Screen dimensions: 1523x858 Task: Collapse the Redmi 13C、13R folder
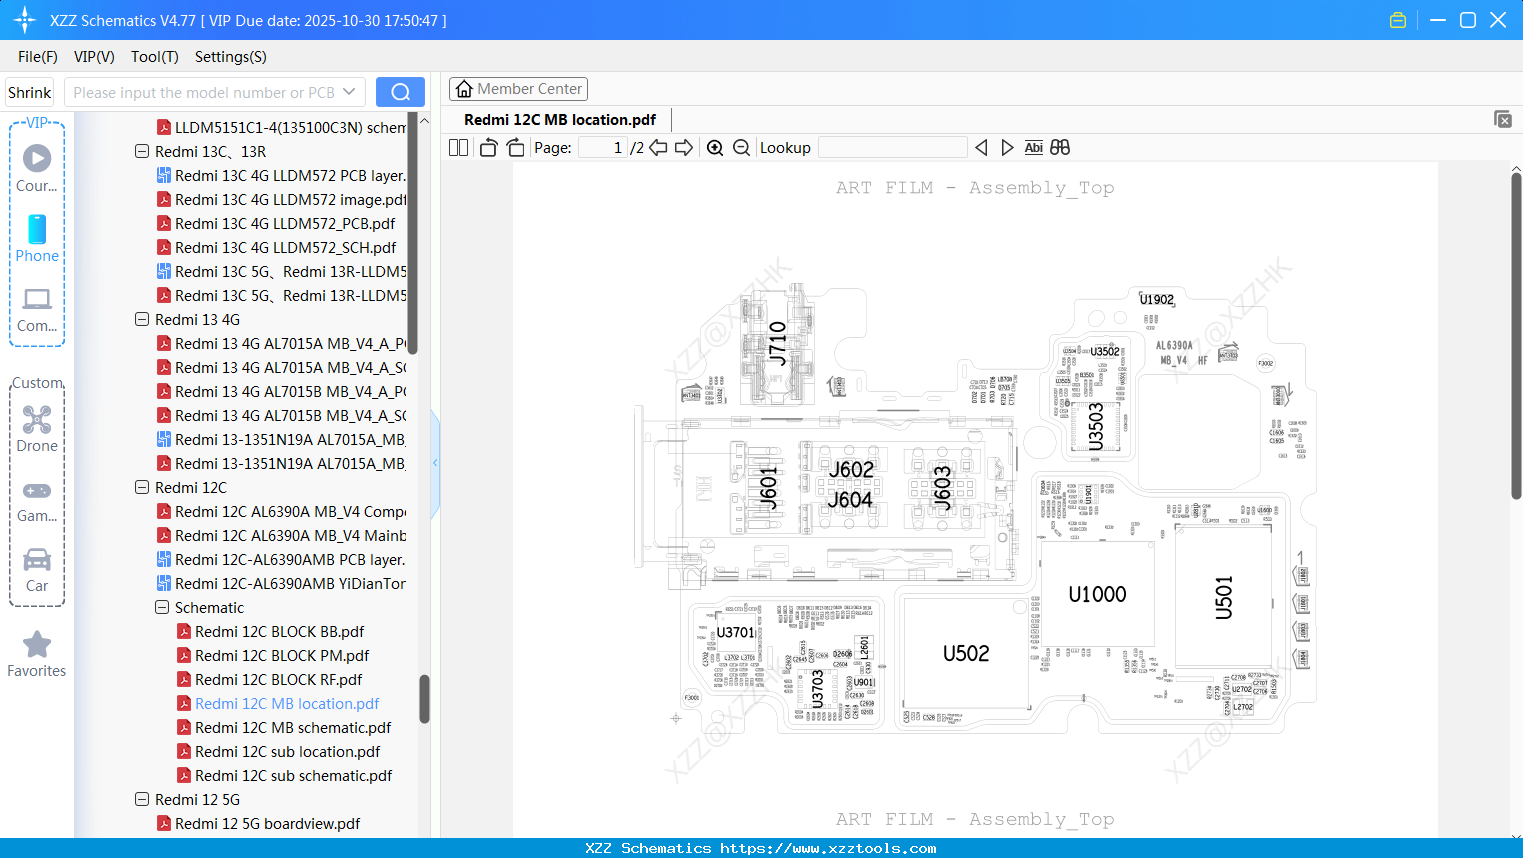[x=142, y=152]
